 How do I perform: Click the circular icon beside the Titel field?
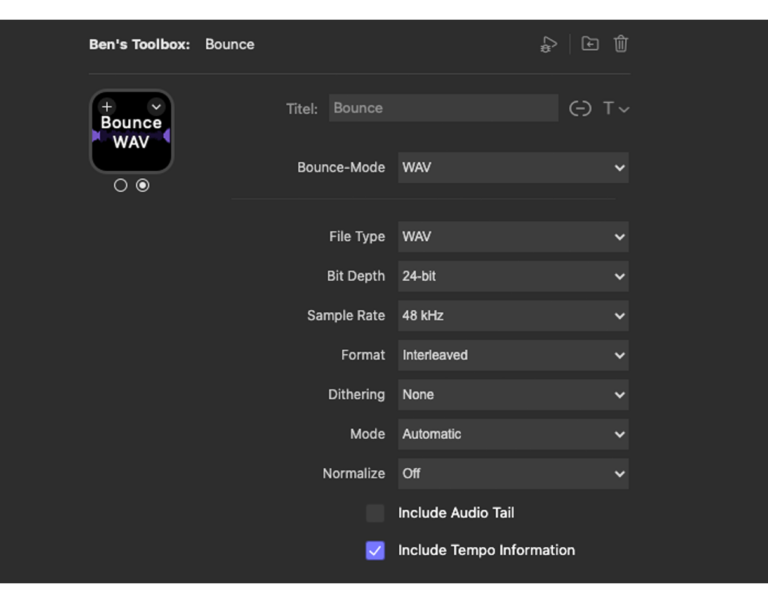pos(580,108)
